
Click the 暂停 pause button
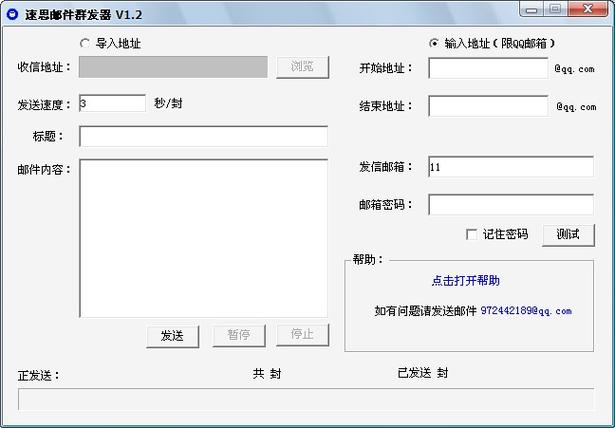tap(239, 335)
